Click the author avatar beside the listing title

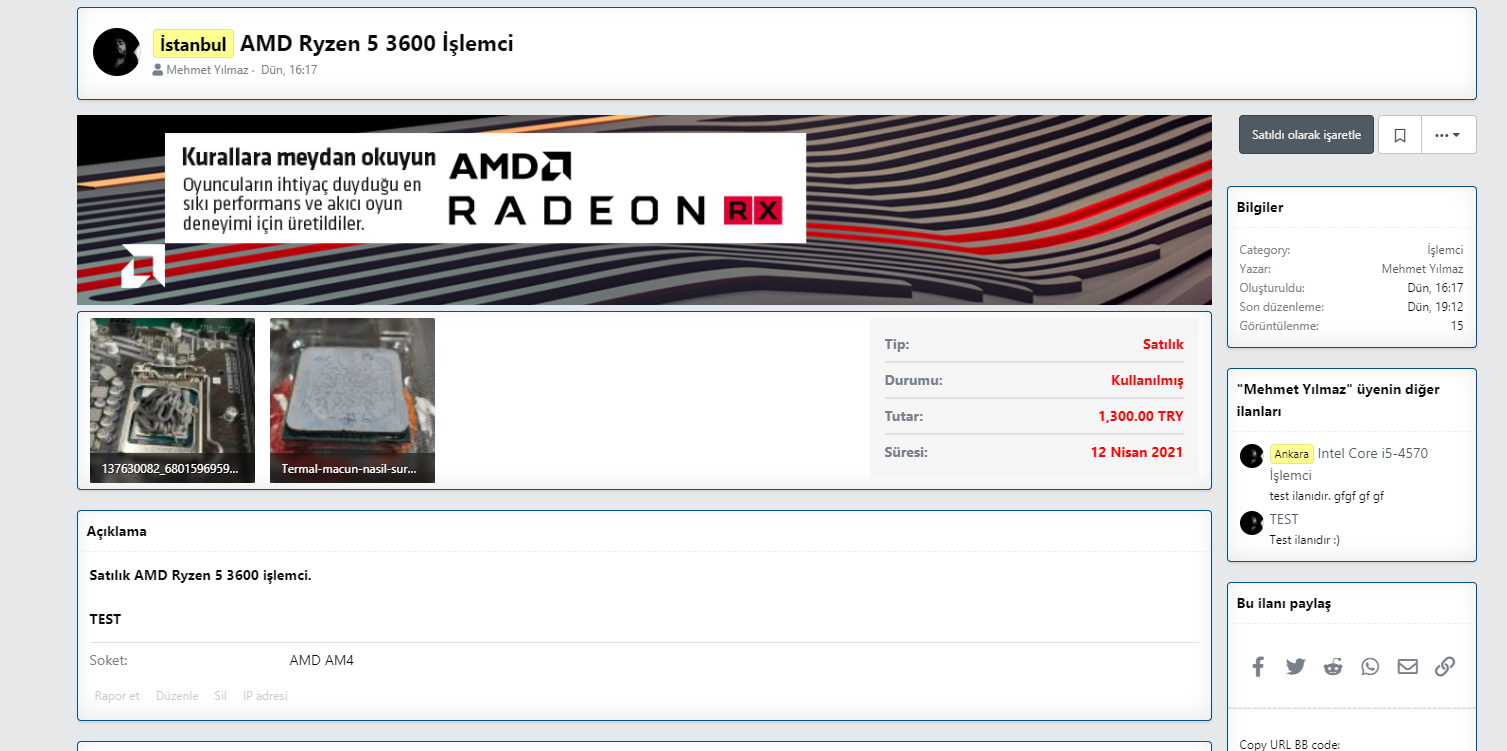(117, 52)
